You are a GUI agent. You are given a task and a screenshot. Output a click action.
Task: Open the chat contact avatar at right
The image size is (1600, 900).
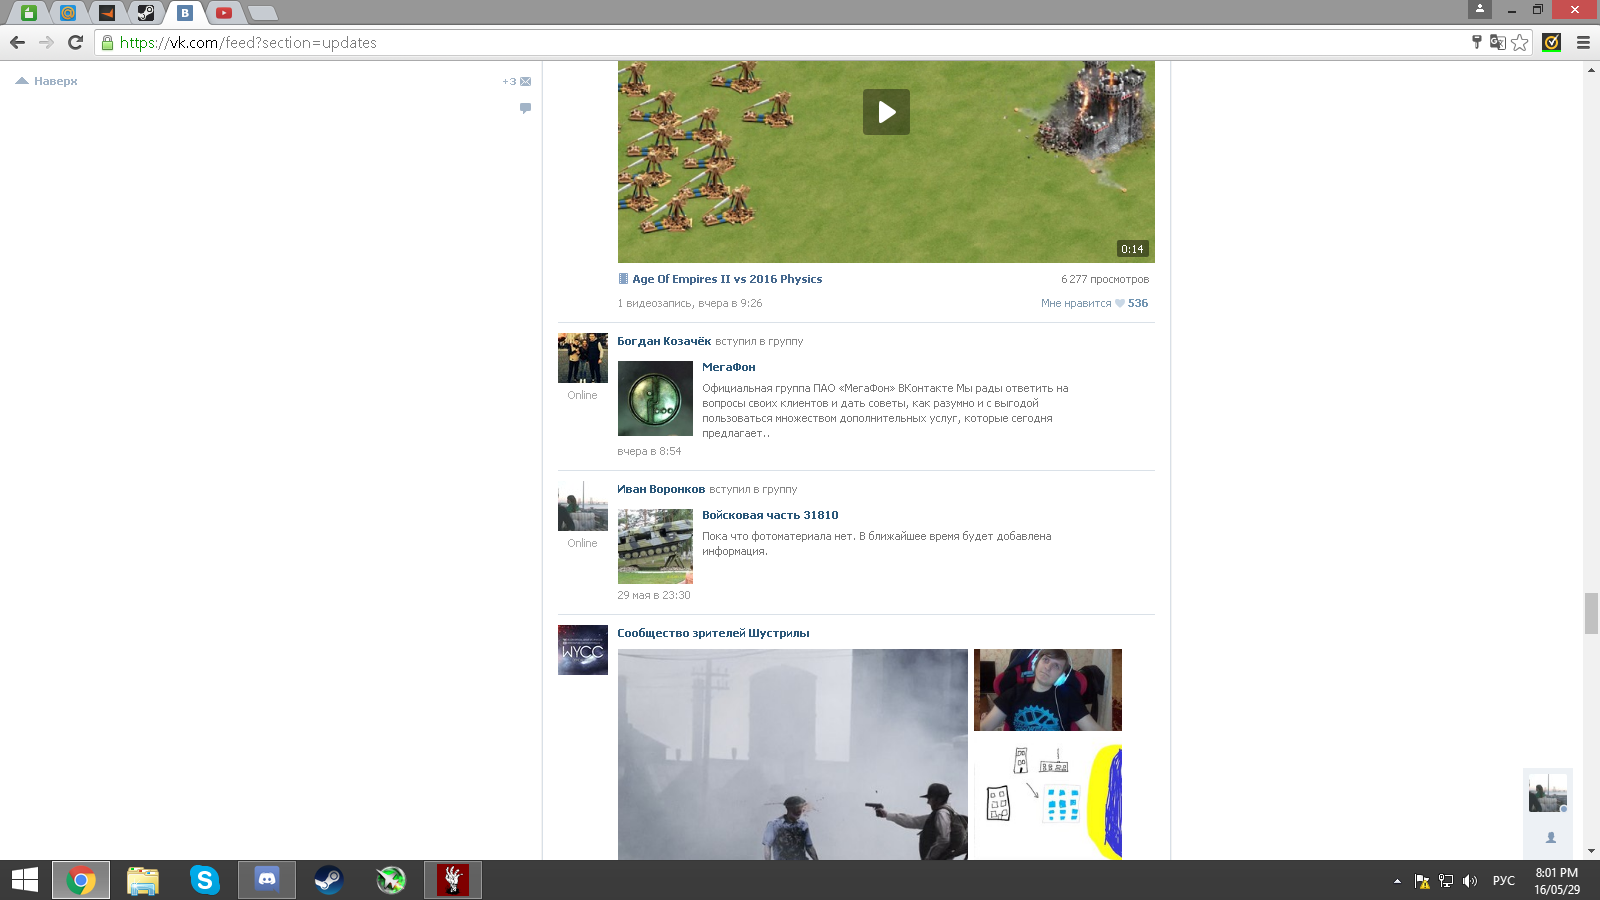[x=1548, y=793]
